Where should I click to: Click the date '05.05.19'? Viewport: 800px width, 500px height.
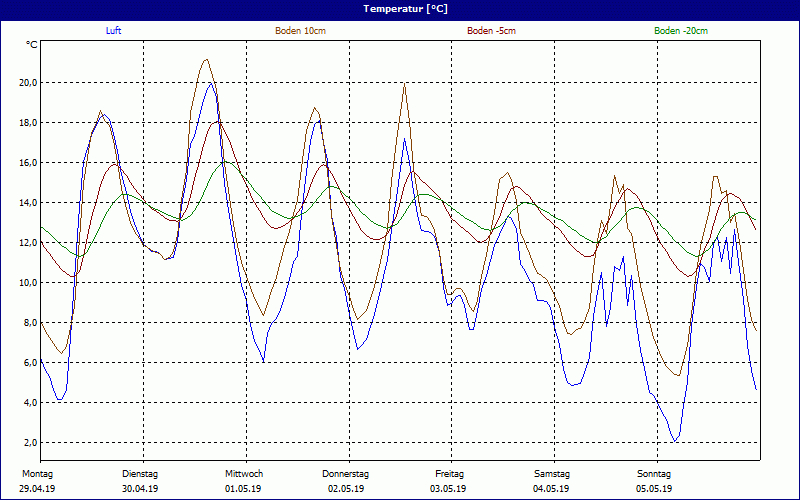tap(654, 489)
